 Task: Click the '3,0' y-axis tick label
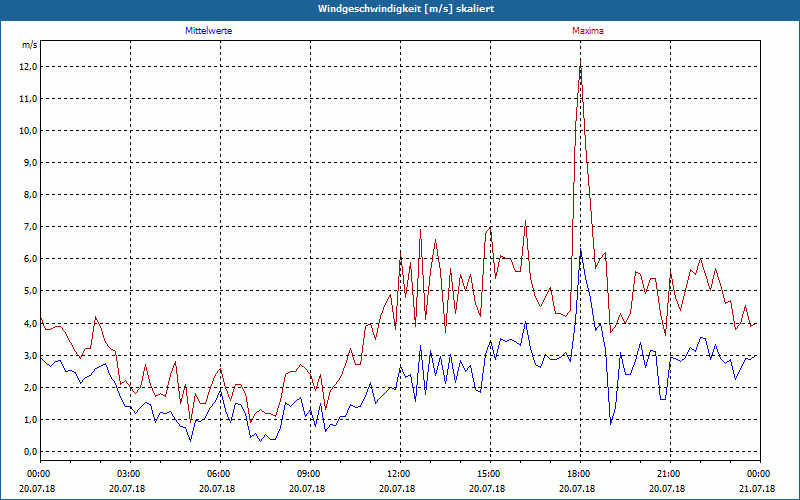click(x=30, y=356)
